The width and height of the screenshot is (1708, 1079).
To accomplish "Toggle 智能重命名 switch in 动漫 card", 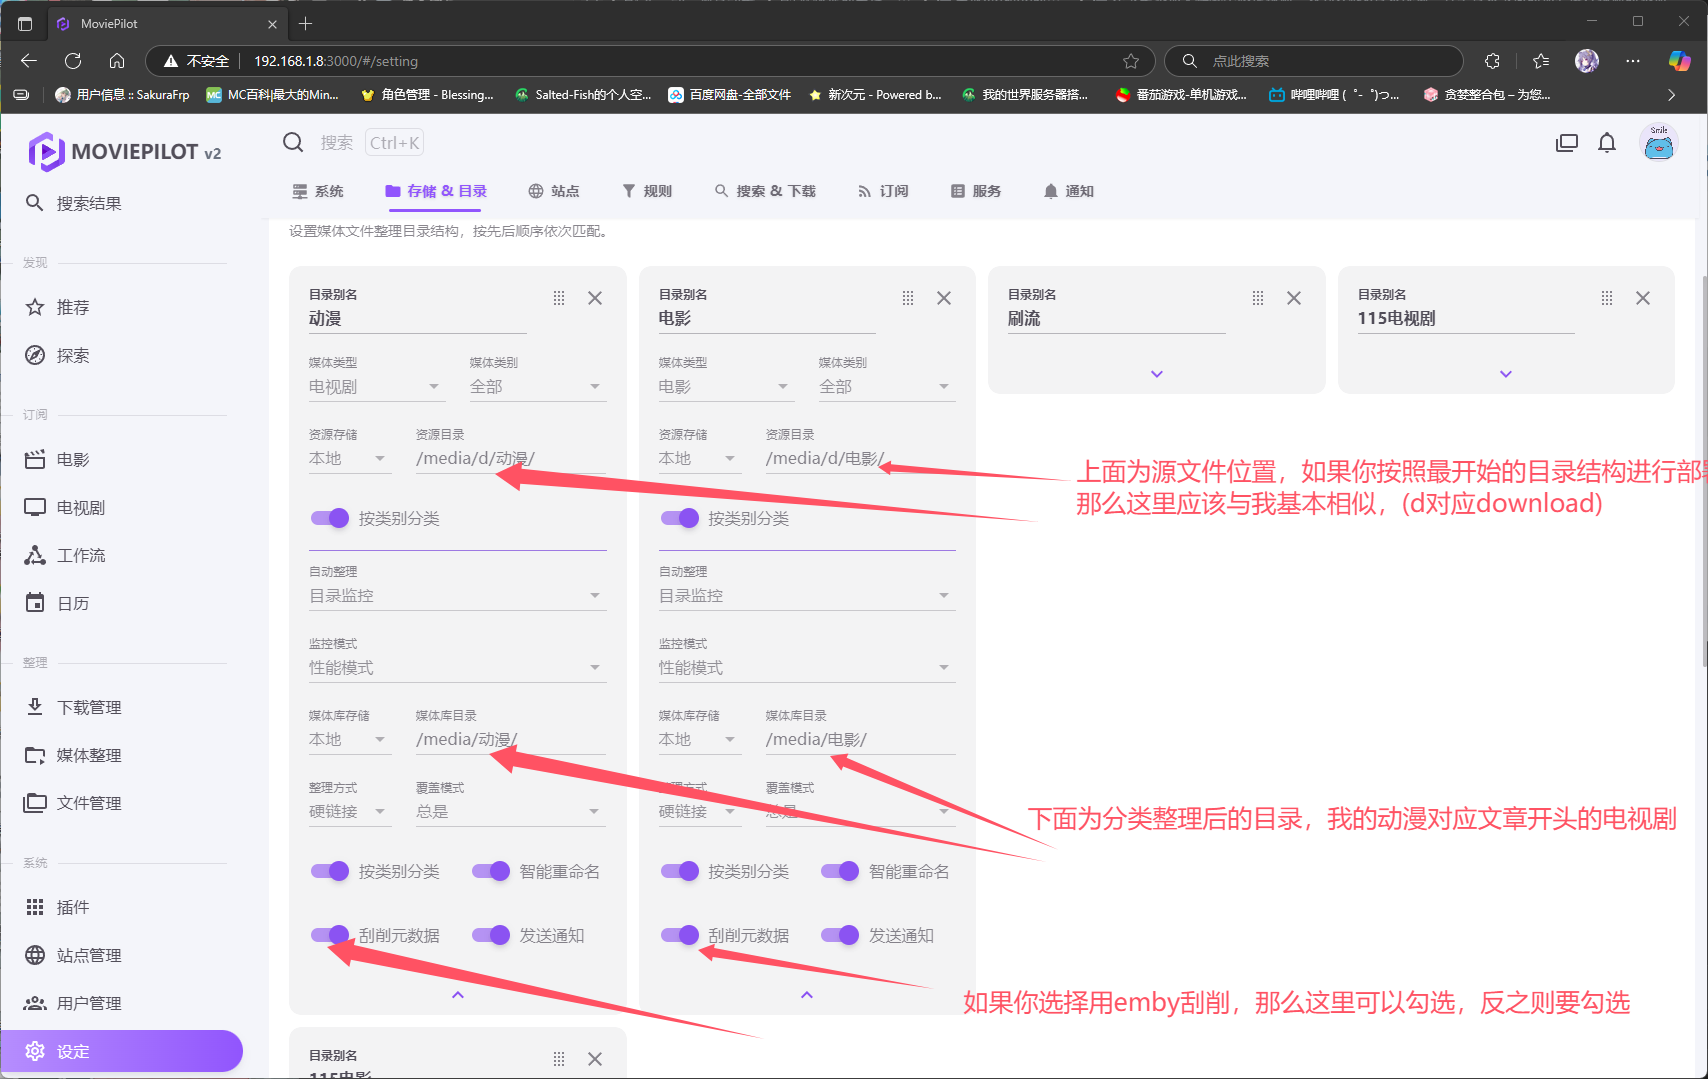I will pyautogui.click(x=491, y=871).
